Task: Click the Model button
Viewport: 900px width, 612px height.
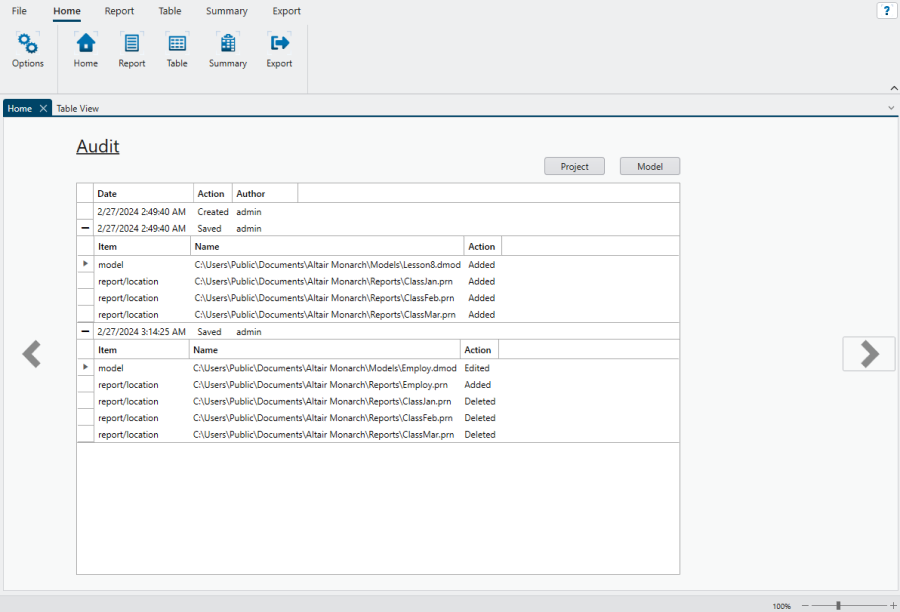Action: 649,167
